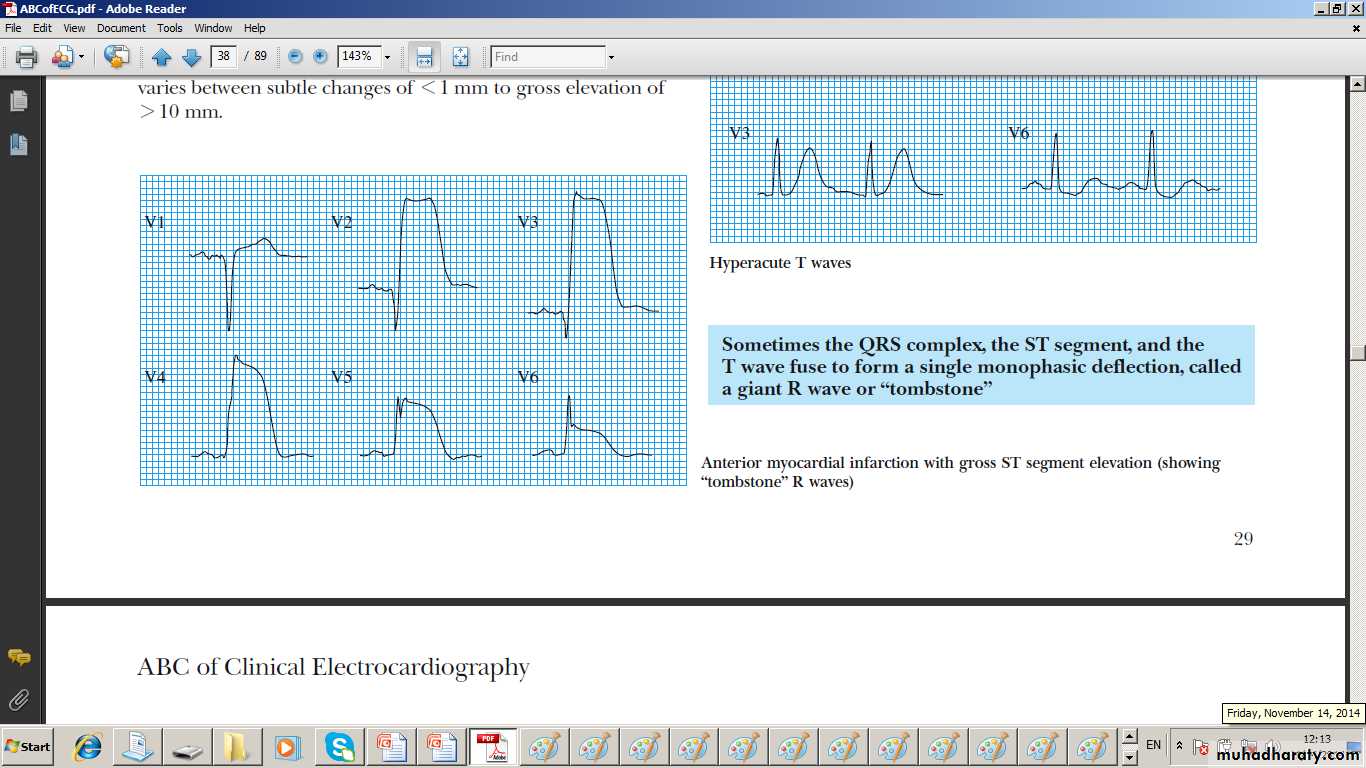This screenshot has width=1366, height=768.
Task: Expand the Find options dropdown arrow
Action: 611,57
